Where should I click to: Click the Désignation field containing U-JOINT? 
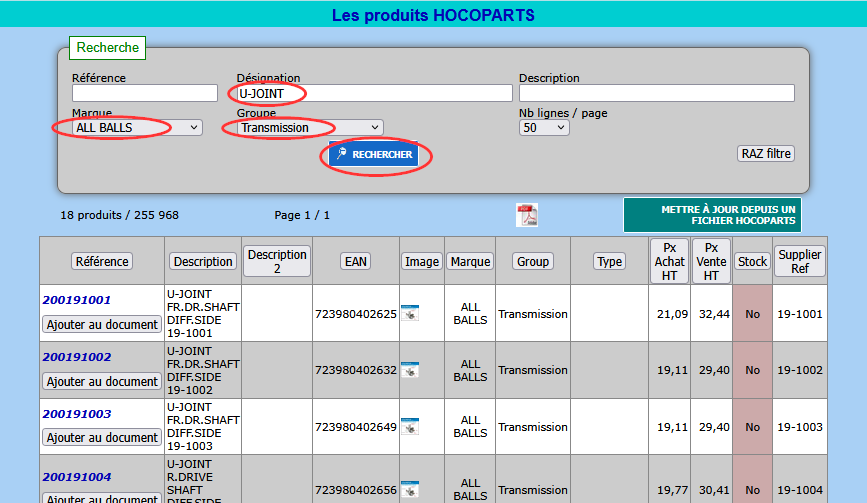pyautogui.click(x=374, y=93)
